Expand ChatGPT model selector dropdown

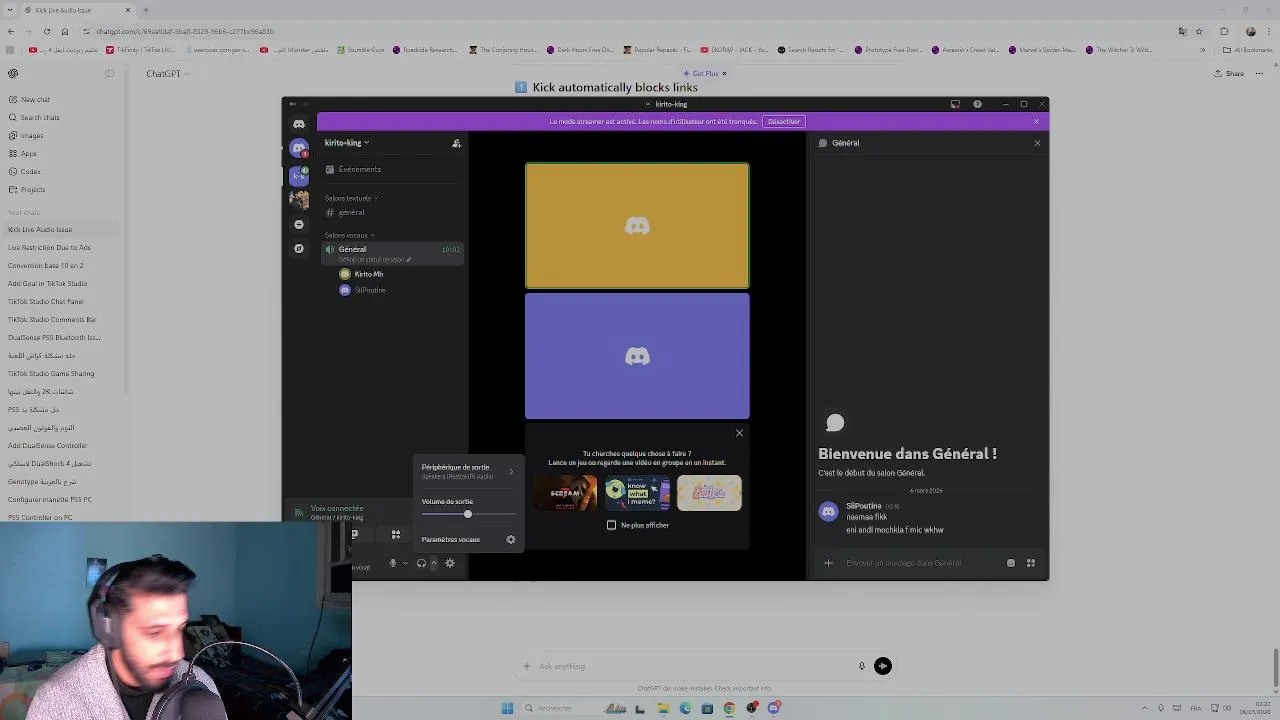[x=167, y=73]
